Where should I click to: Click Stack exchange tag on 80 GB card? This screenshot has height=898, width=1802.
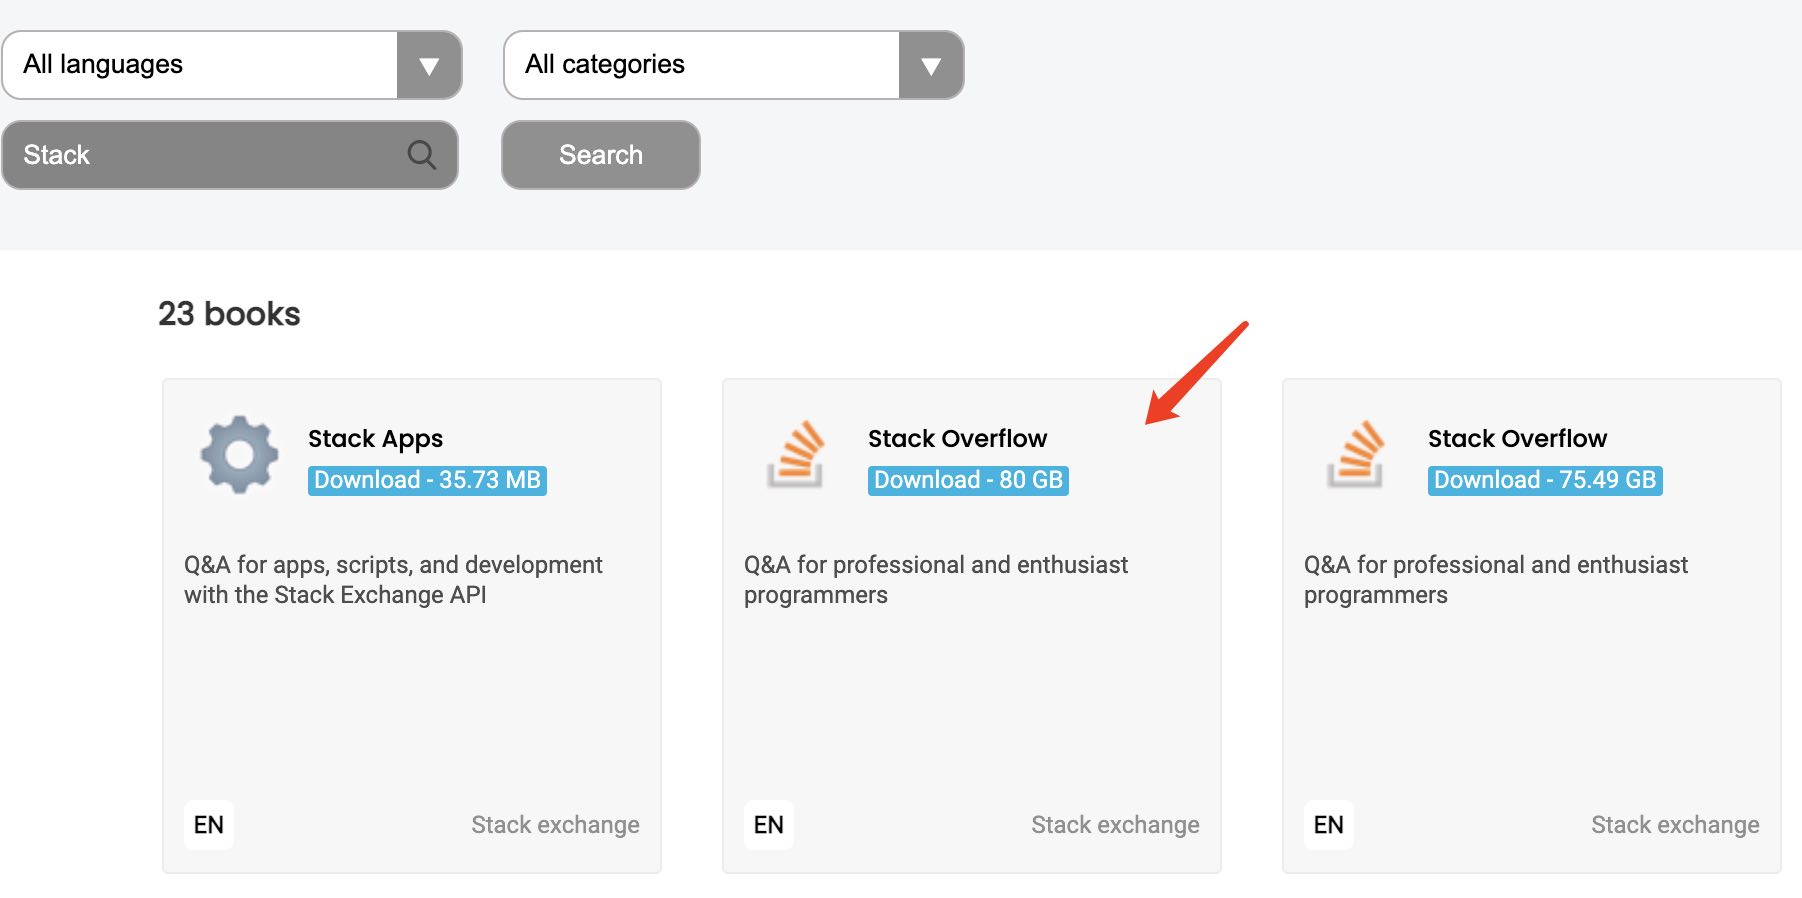(x=1115, y=825)
